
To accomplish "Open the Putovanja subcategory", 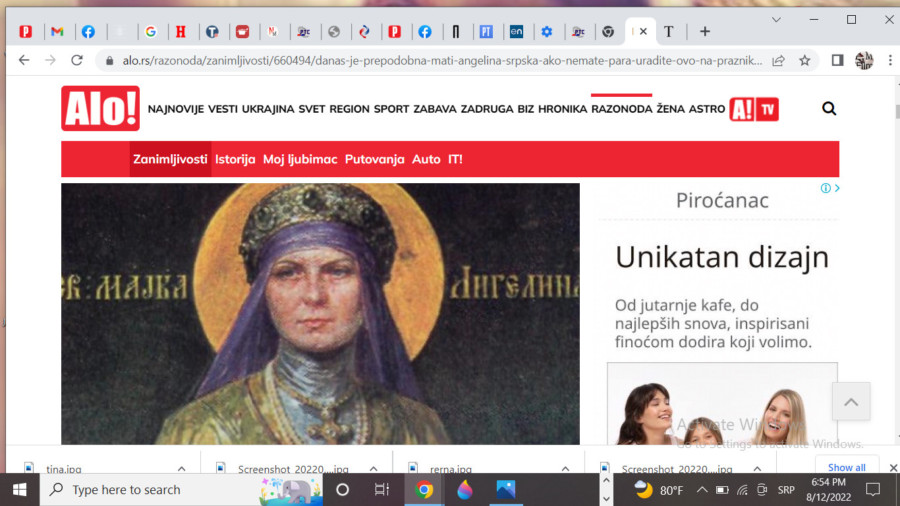I will pos(375,159).
